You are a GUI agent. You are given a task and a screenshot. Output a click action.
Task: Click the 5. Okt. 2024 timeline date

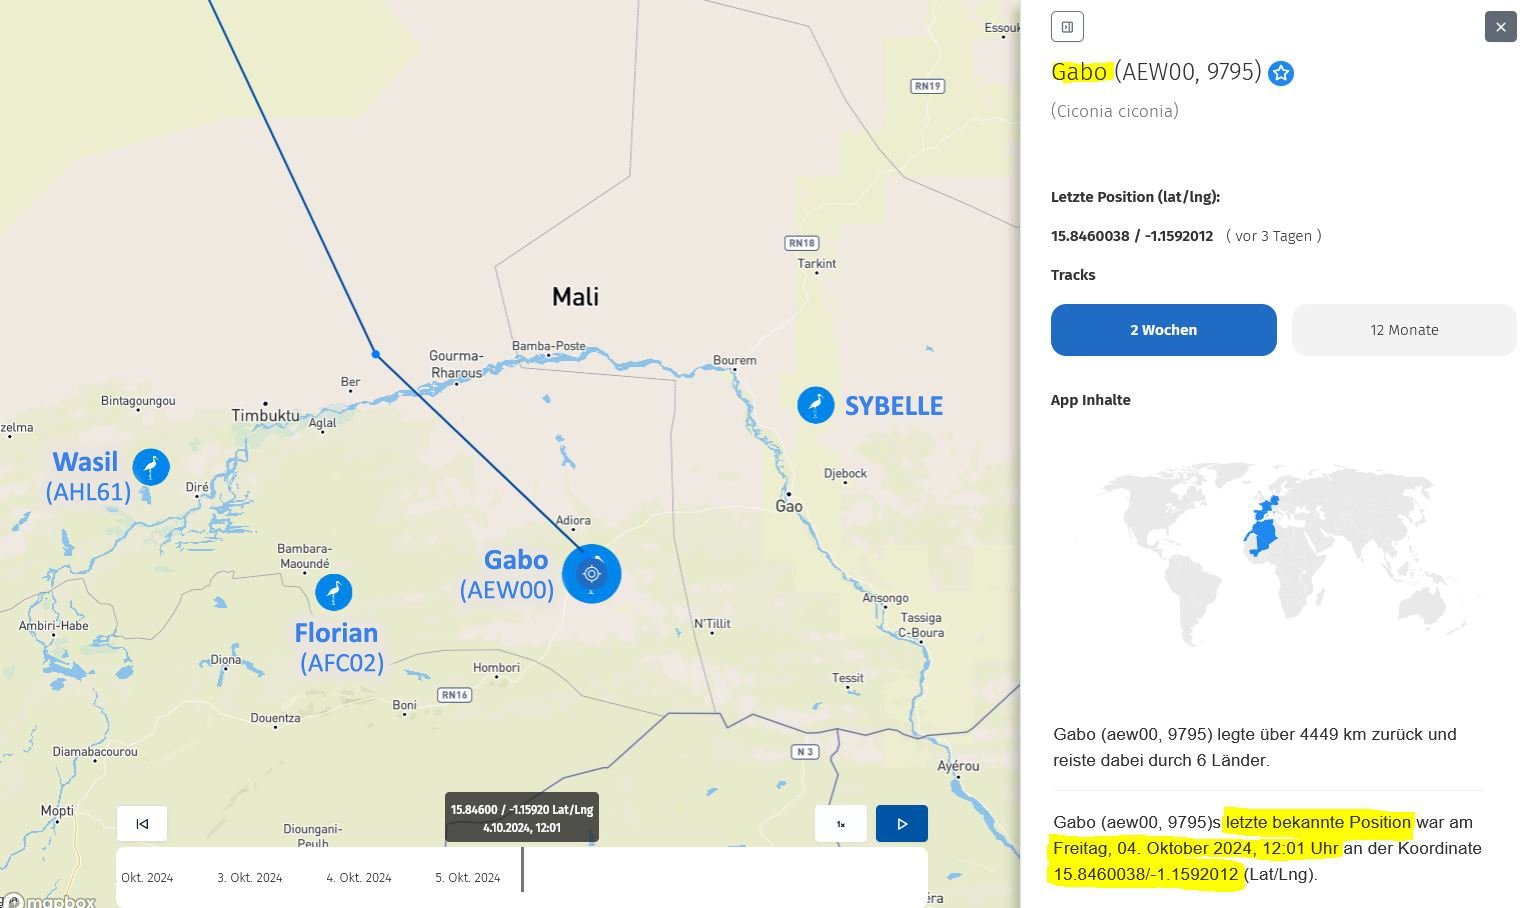pyautogui.click(x=468, y=878)
